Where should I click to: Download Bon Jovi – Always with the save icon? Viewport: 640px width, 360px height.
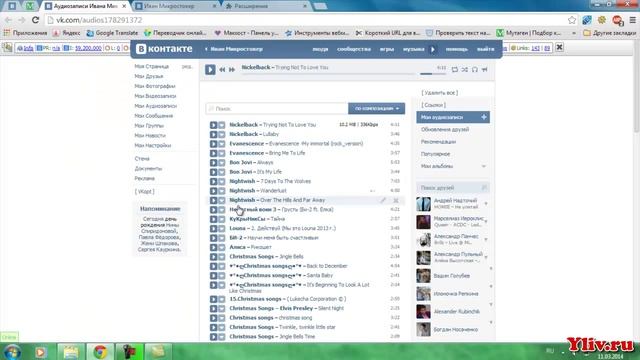point(222,162)
